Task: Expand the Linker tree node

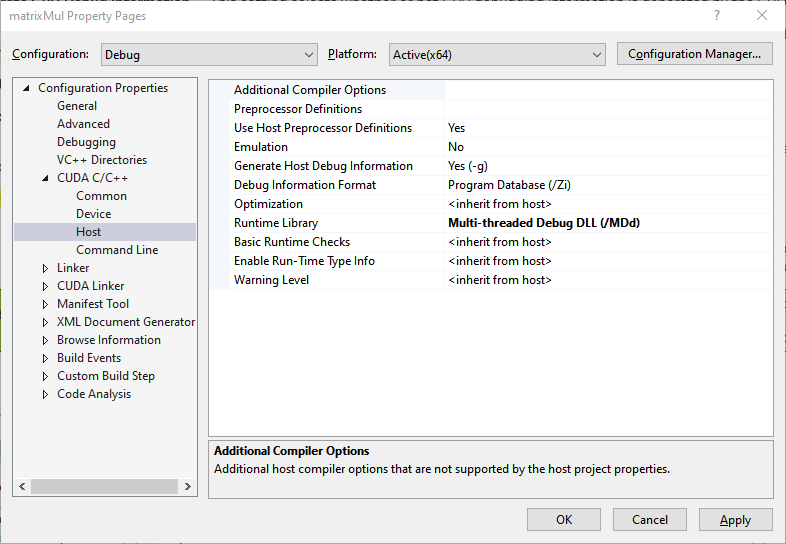Action: tap(45, 268)
